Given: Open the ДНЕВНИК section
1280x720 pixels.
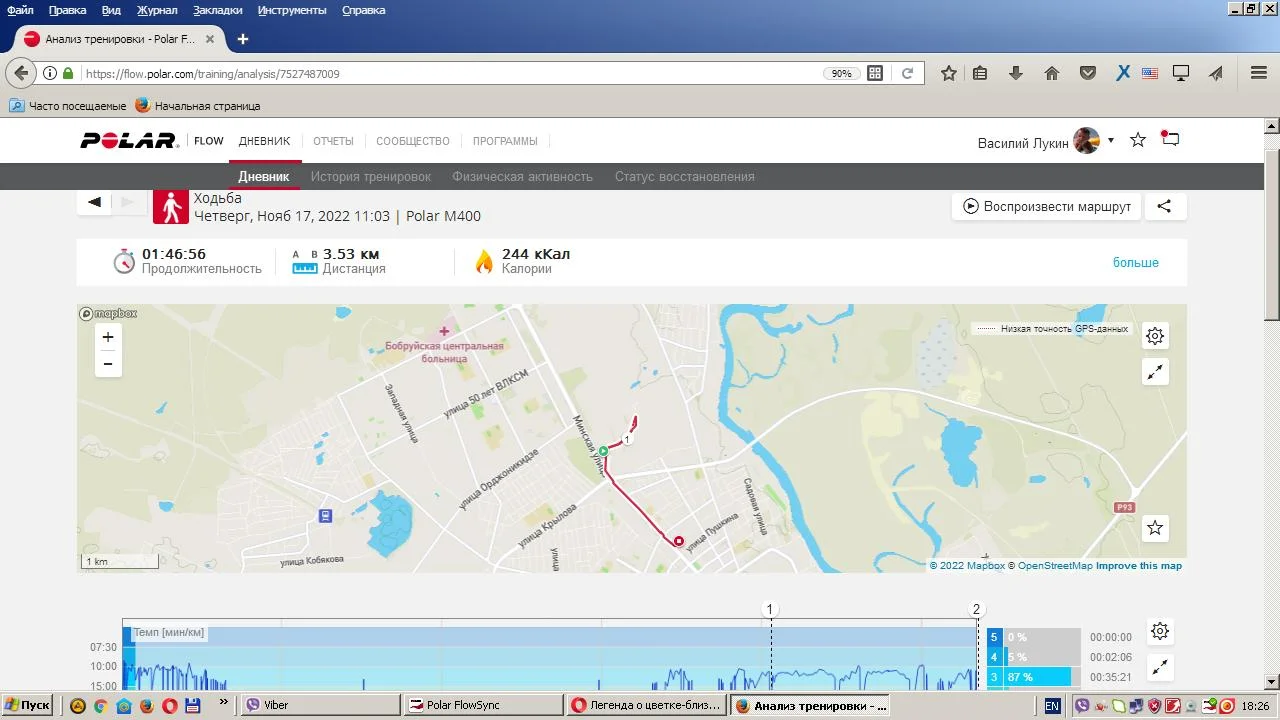Looking at the screenshot, I should (x=264, y=141).
